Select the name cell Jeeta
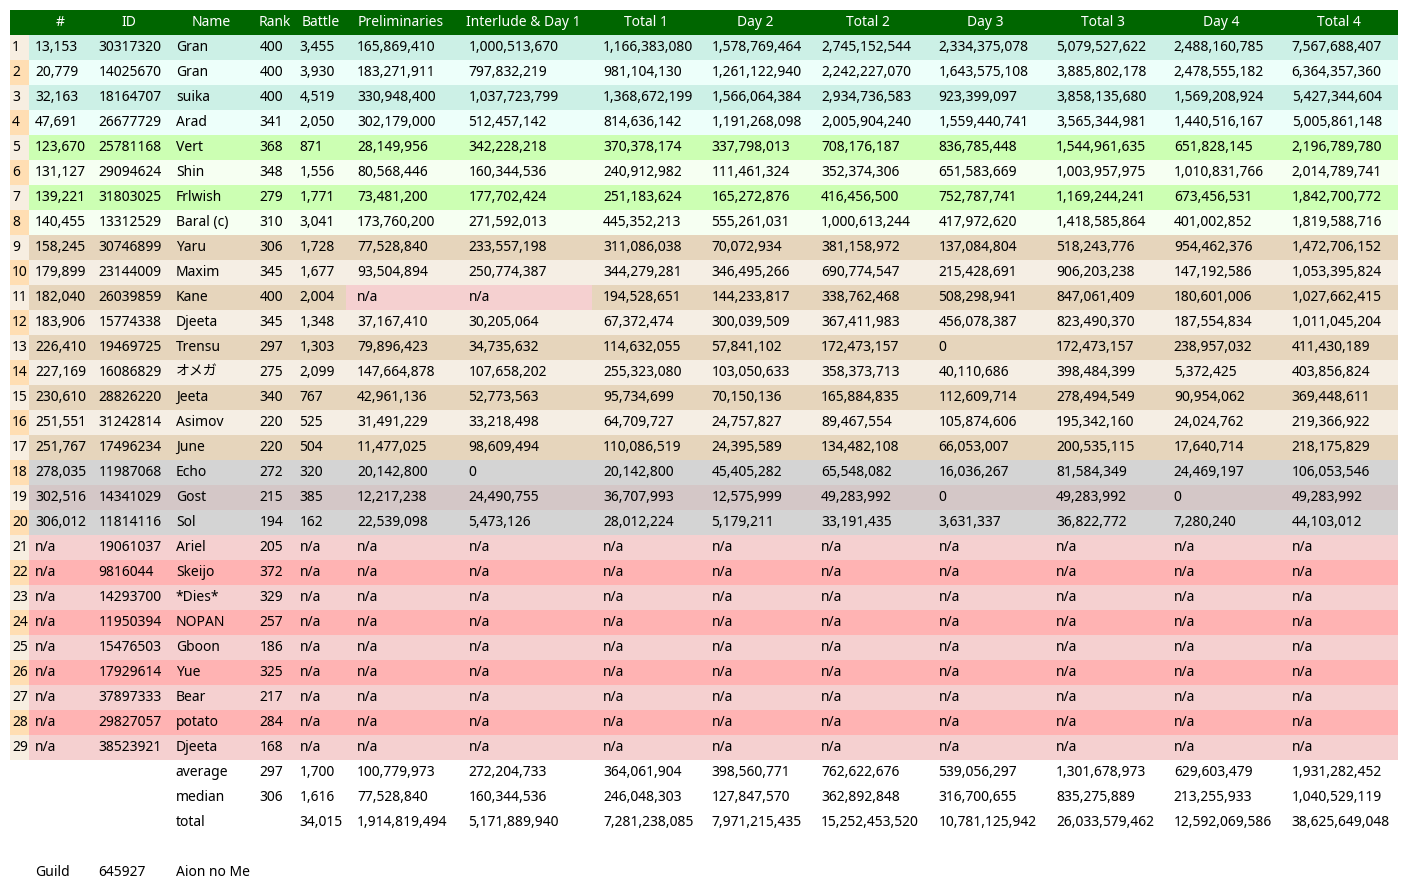 192,396
